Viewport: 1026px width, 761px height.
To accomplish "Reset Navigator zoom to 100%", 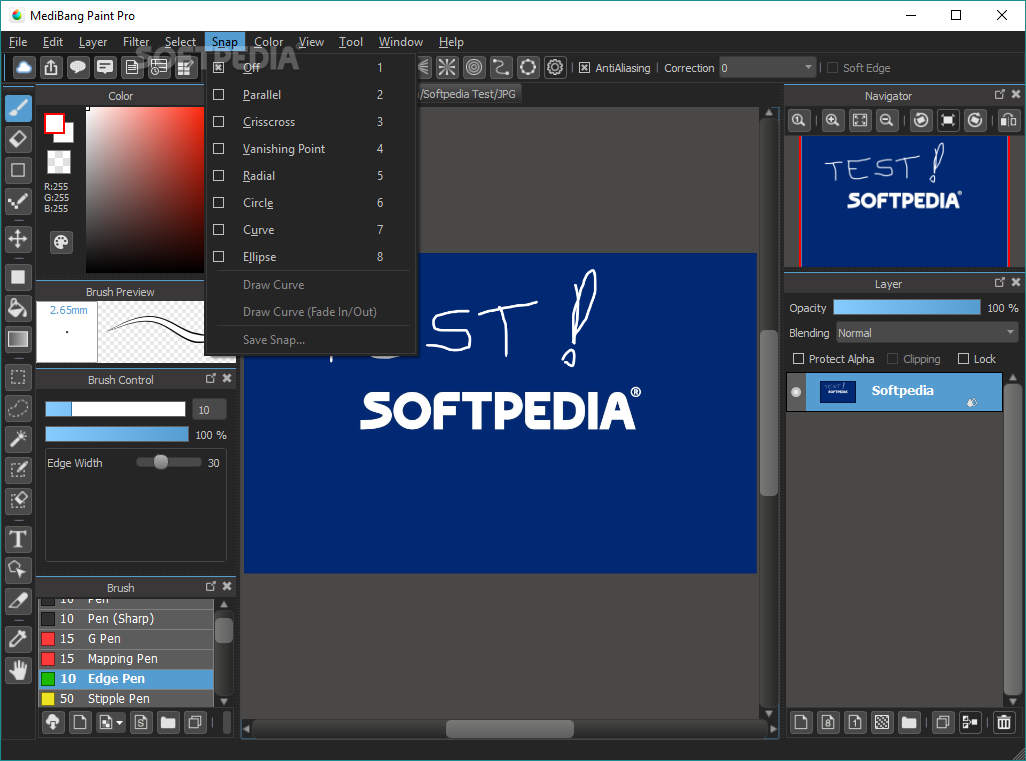I will coord(798,120).
